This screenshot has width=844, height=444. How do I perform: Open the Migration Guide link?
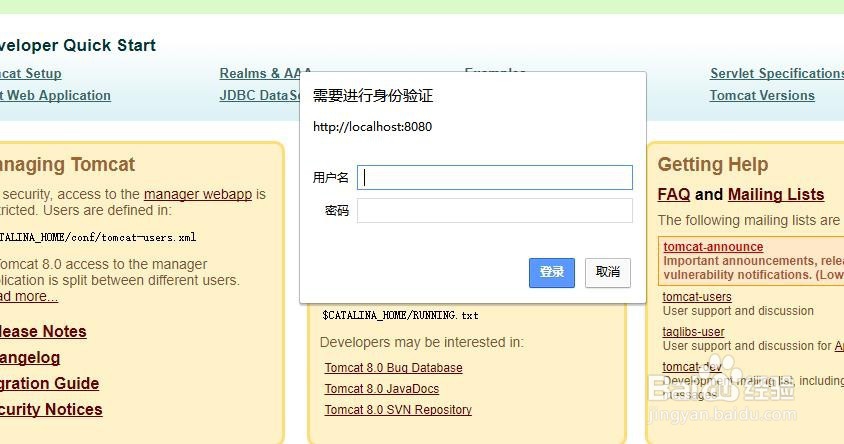point(50,384)
